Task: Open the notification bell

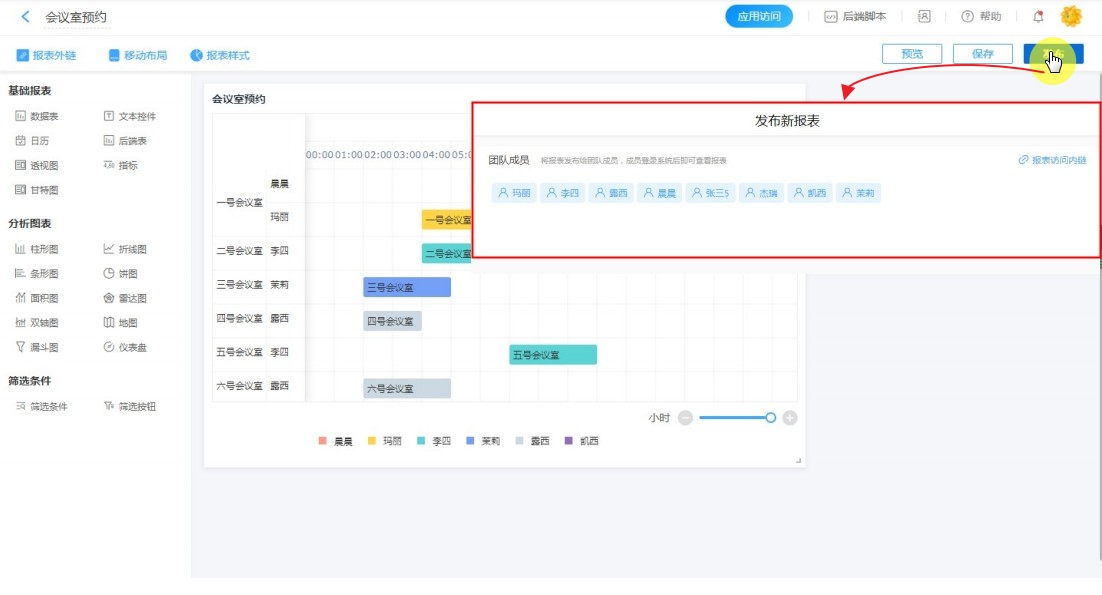Action: point(1038,17)
